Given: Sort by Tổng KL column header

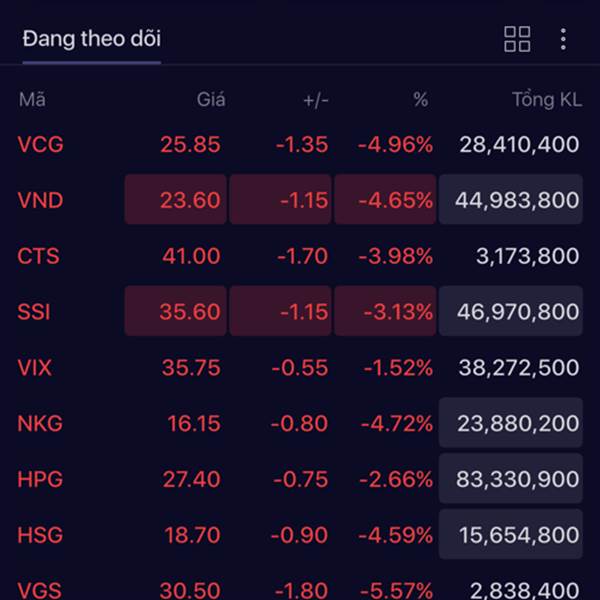Looking at the screenshot, I should [x=547, y=100].
